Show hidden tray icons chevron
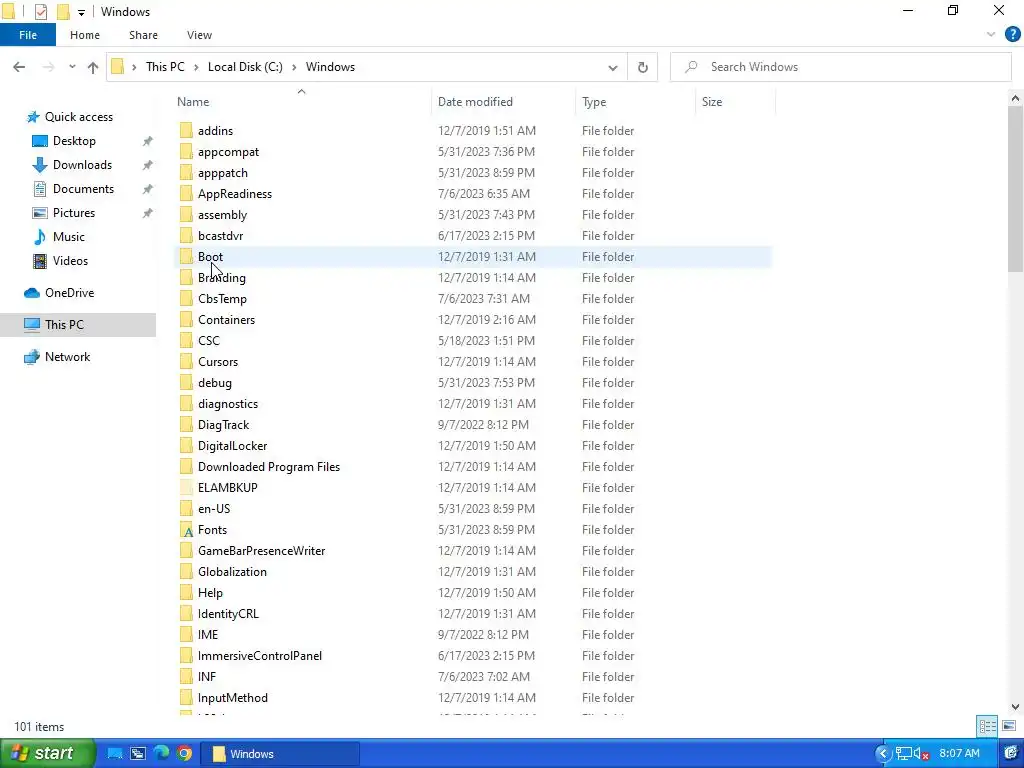The image size is (1024, 768). pyautogui.click(x=883, y=754)
